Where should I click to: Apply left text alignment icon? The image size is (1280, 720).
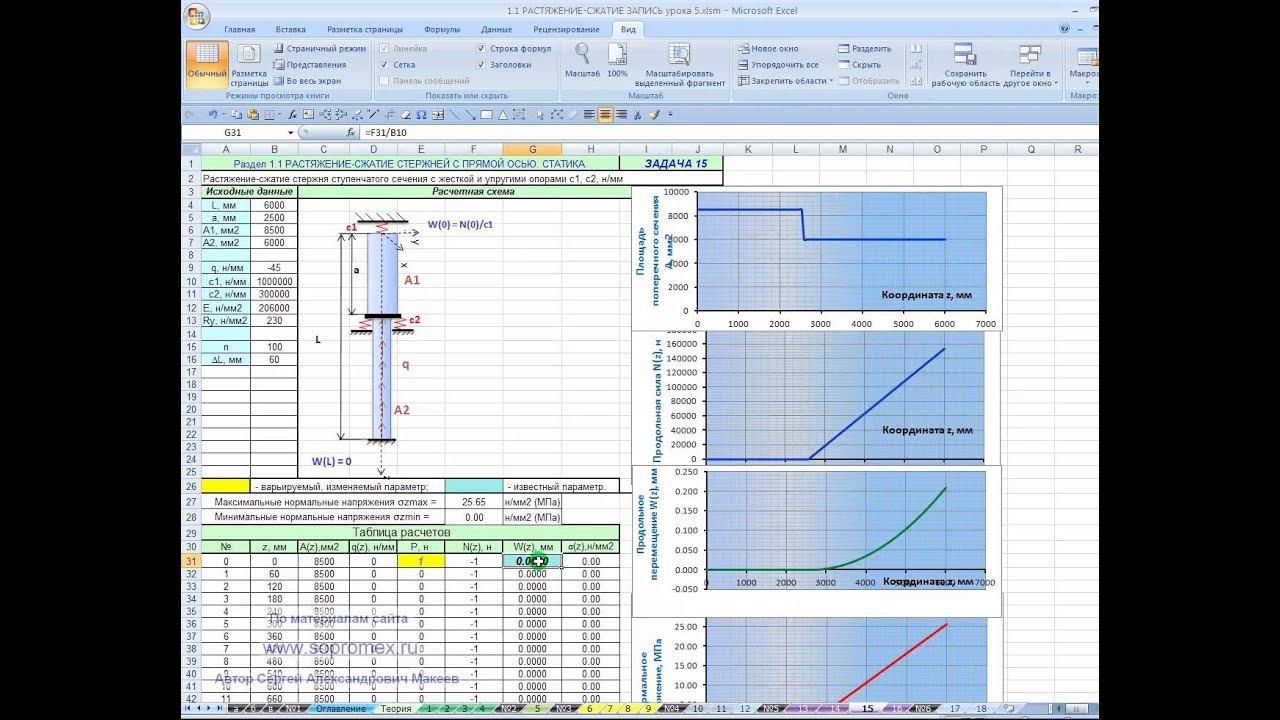[x=589, y=115]
